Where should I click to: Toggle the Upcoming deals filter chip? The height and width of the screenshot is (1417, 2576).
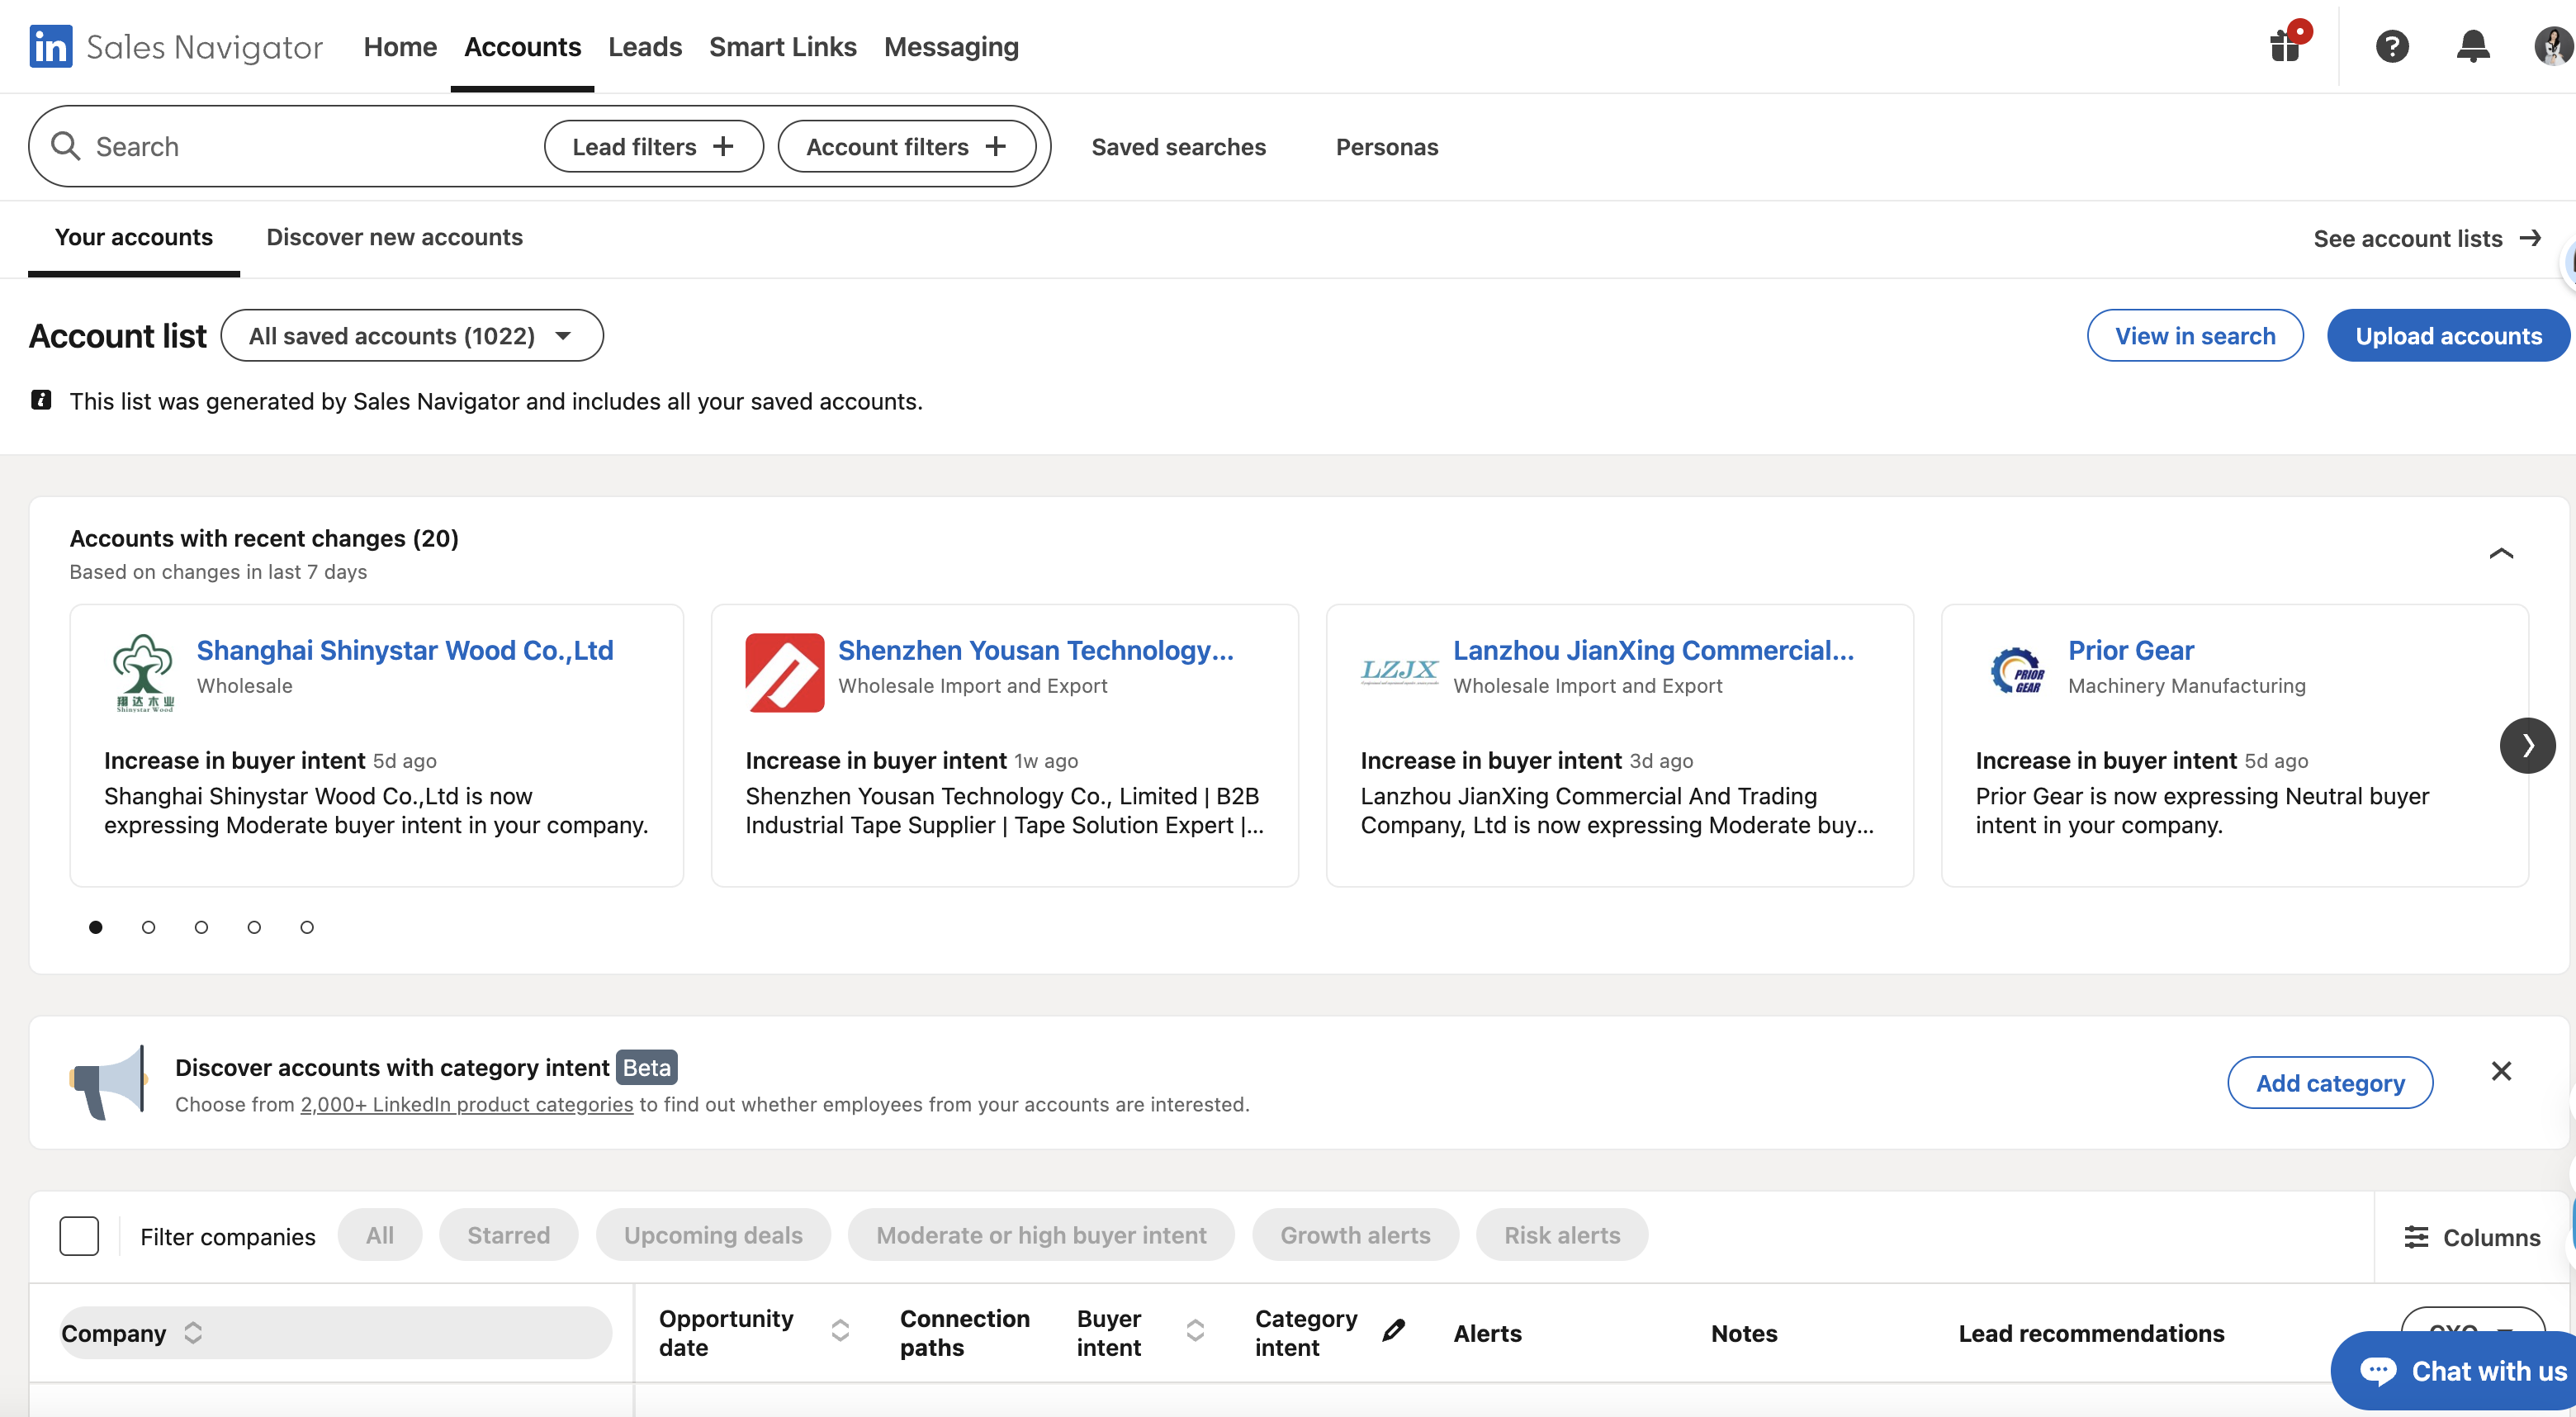click(713, 1235)
